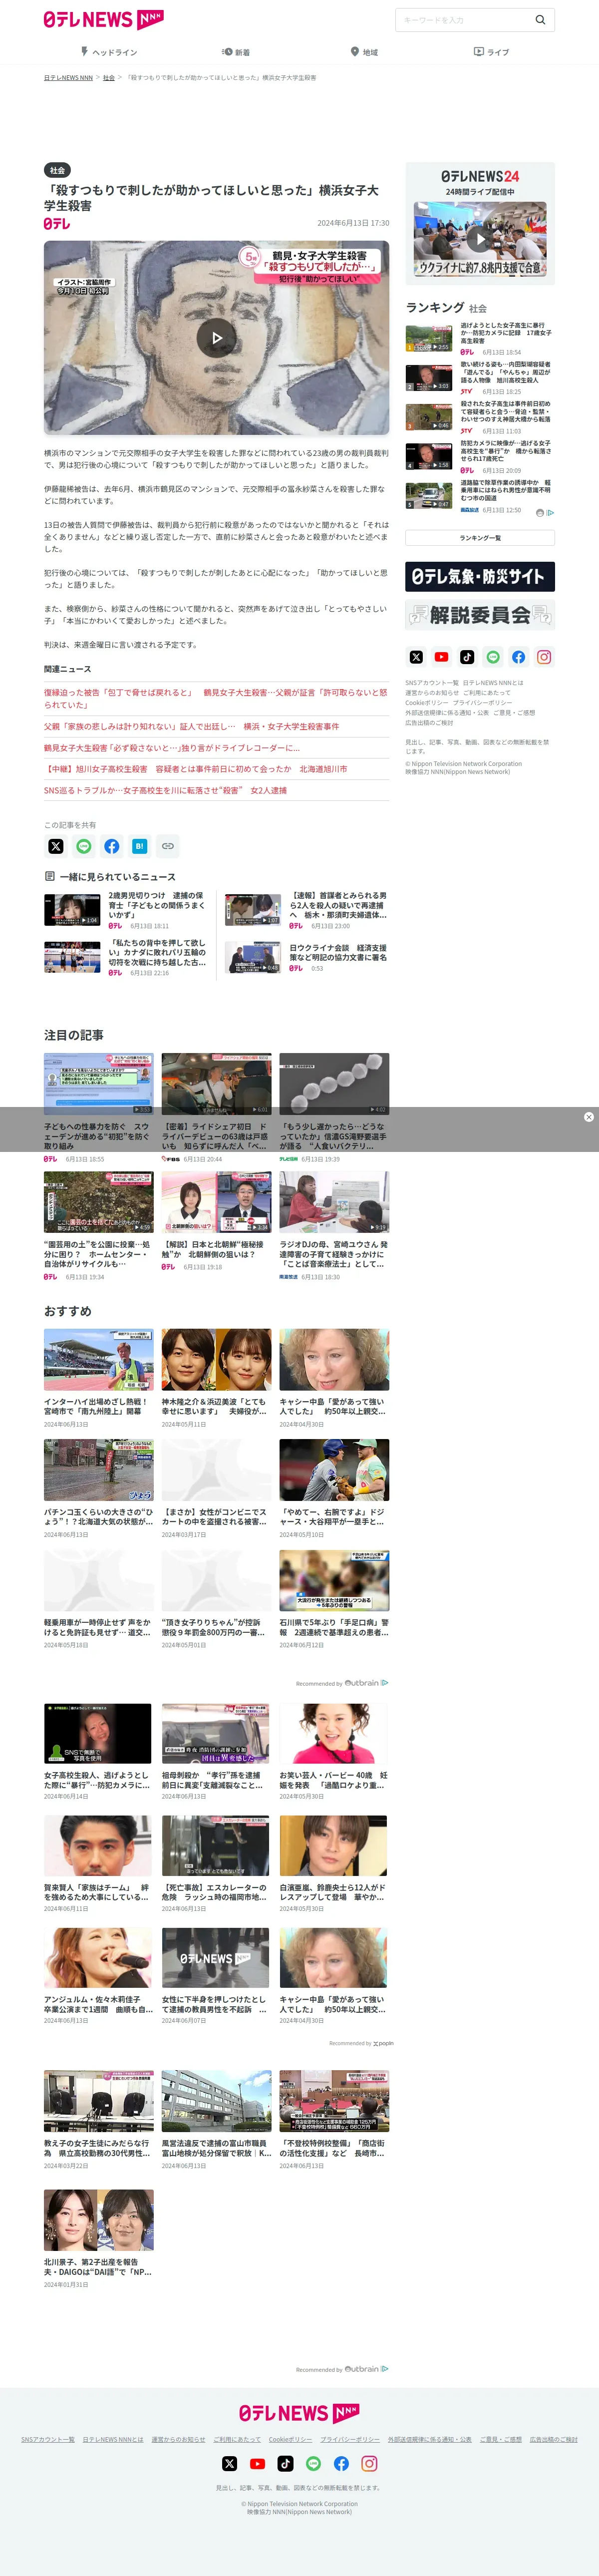This screenshot has height=2576, width=599.
Task: Open 賀来賢人「家族はチーム」 article thumbnail
Action: (98, 1846)
